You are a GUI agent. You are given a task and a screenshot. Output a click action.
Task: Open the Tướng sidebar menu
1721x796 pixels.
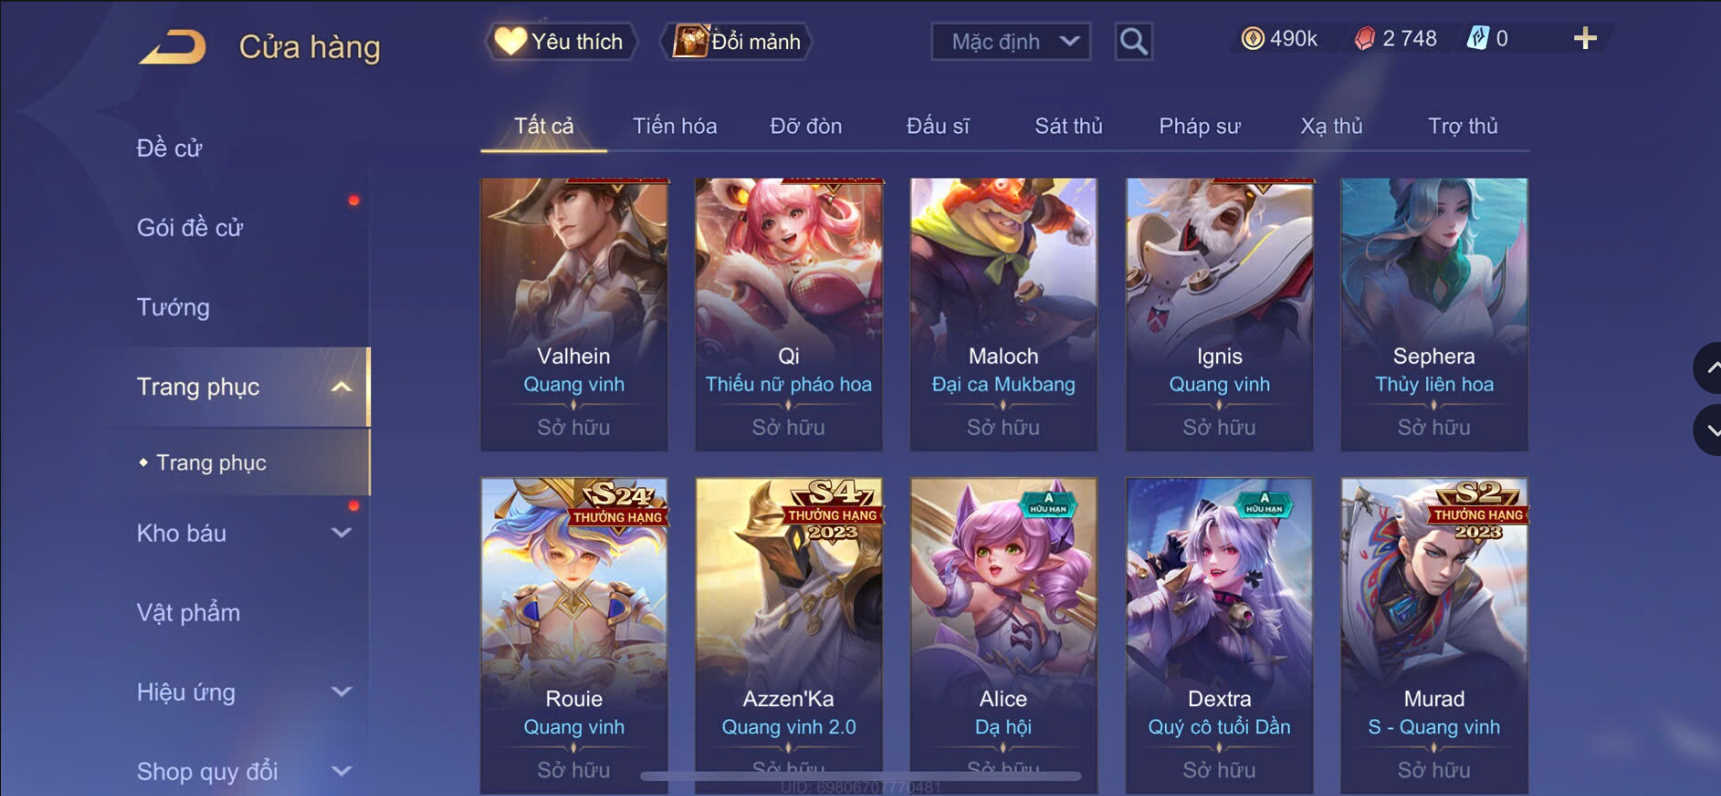(x=173, y=307)
